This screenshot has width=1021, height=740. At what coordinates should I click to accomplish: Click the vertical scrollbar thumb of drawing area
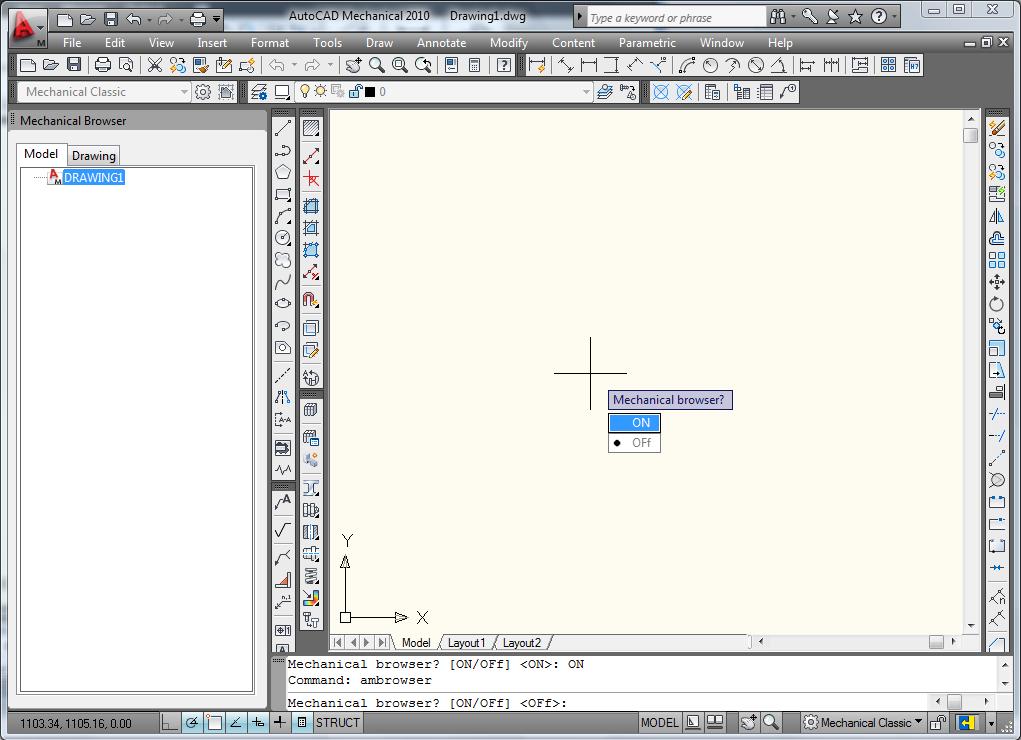coord(970,135)
